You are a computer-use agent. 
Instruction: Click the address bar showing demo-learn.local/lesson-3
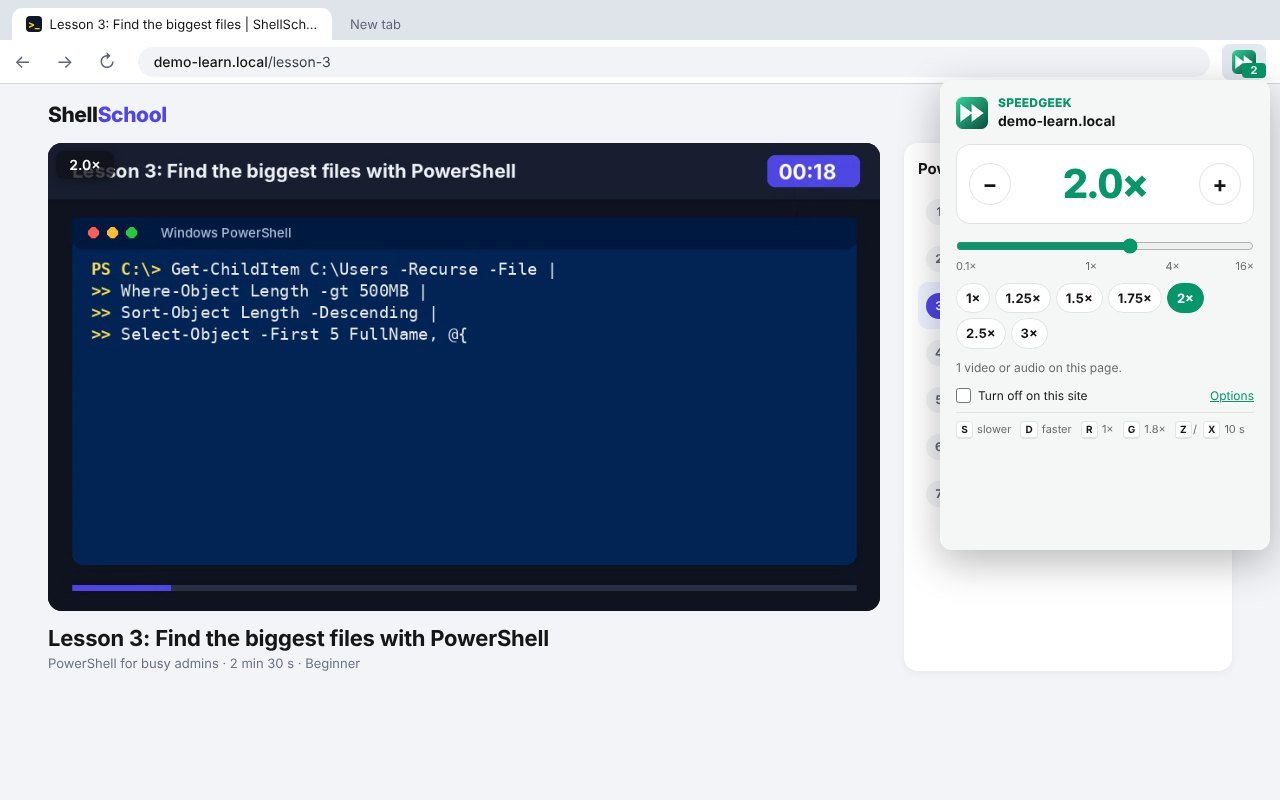(674, 62)
